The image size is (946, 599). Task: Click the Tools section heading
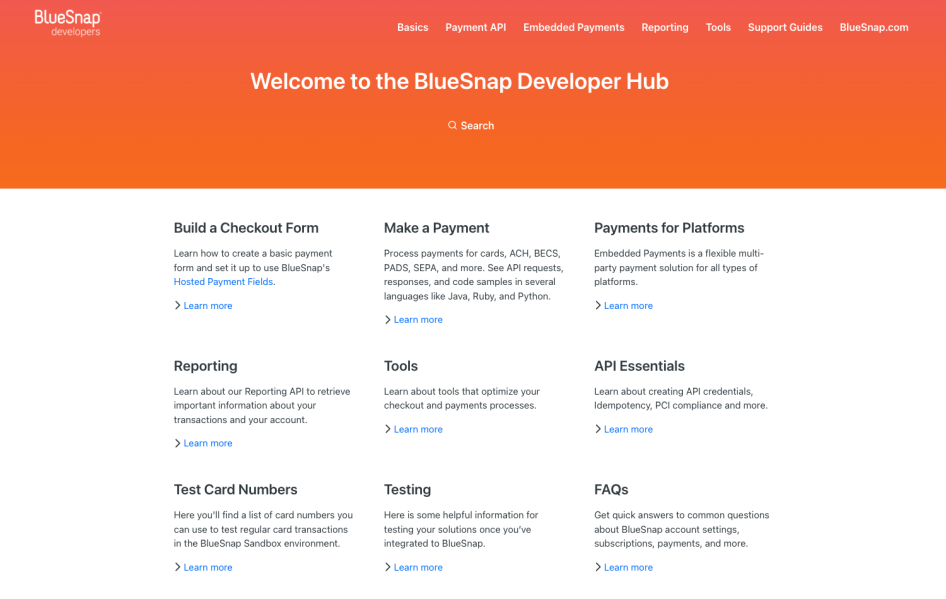click(x=401, y=366)
